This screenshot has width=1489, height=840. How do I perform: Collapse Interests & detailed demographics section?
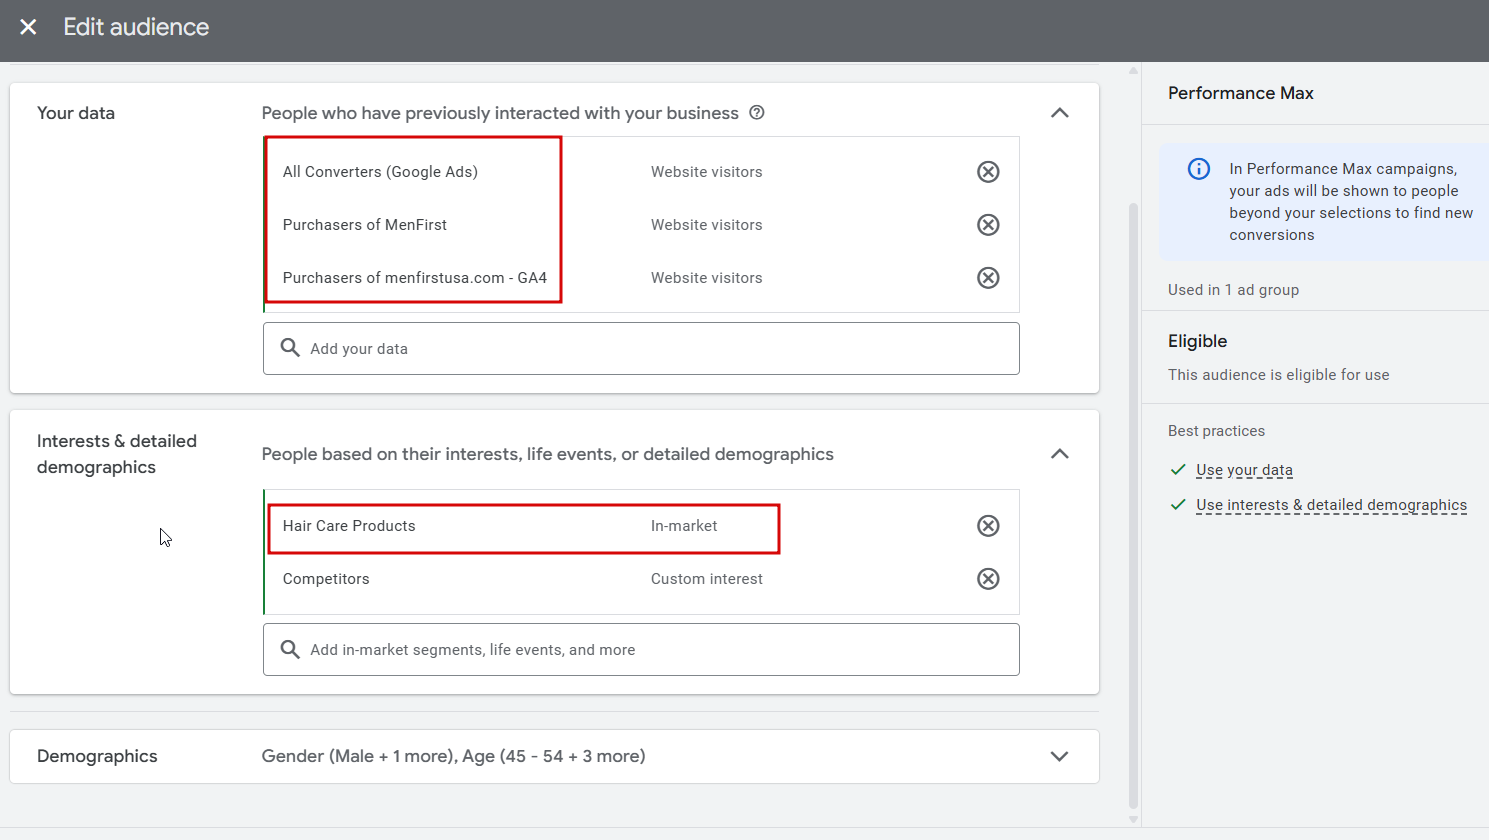pos(1060,454)
